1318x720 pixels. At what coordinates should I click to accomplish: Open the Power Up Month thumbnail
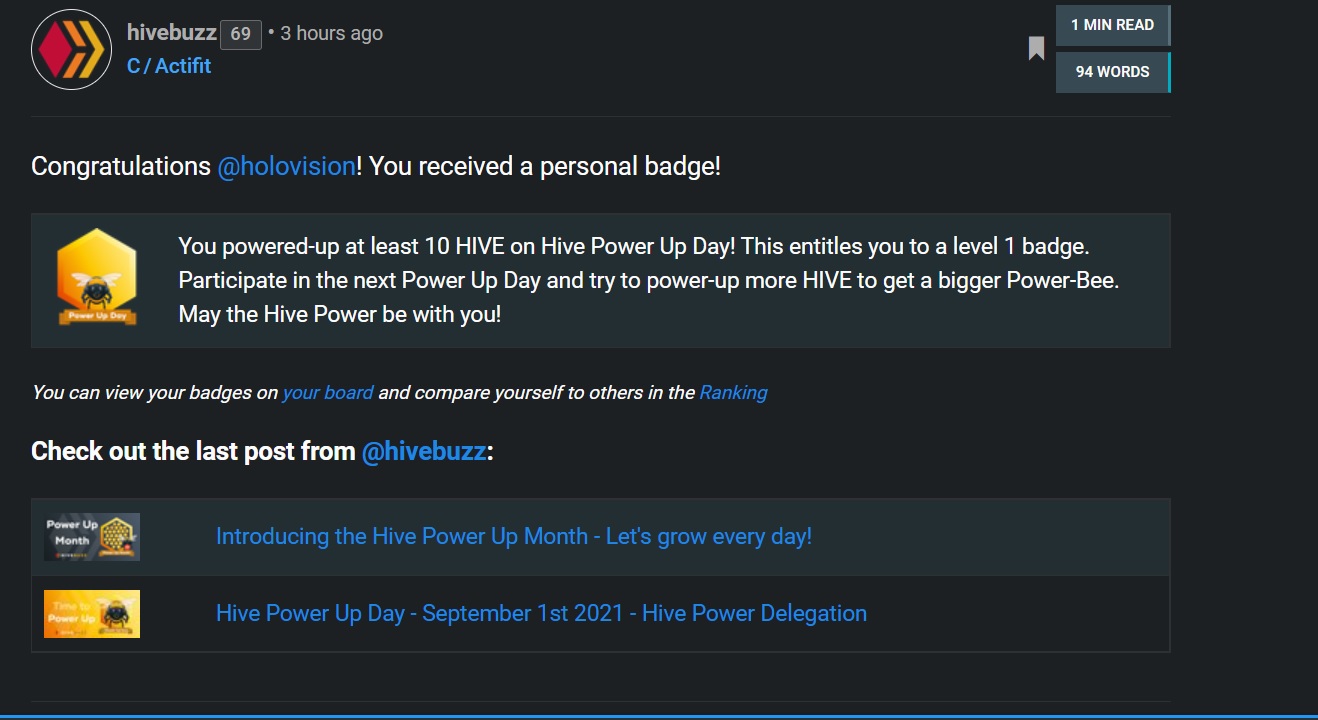[92, 537]
